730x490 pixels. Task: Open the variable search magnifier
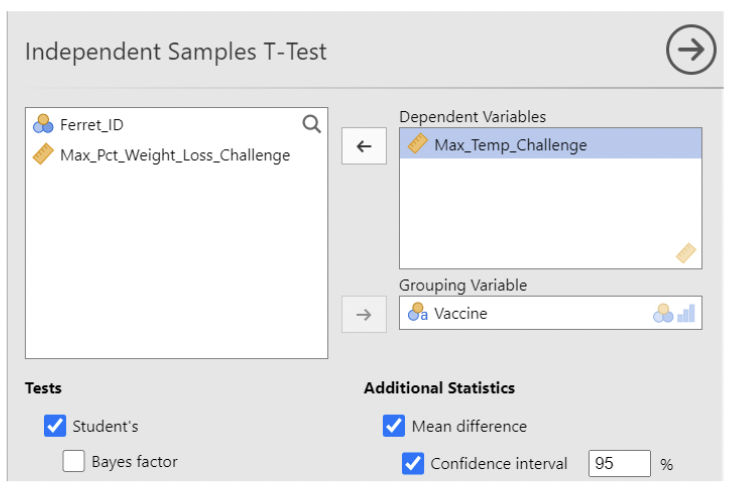312,124
